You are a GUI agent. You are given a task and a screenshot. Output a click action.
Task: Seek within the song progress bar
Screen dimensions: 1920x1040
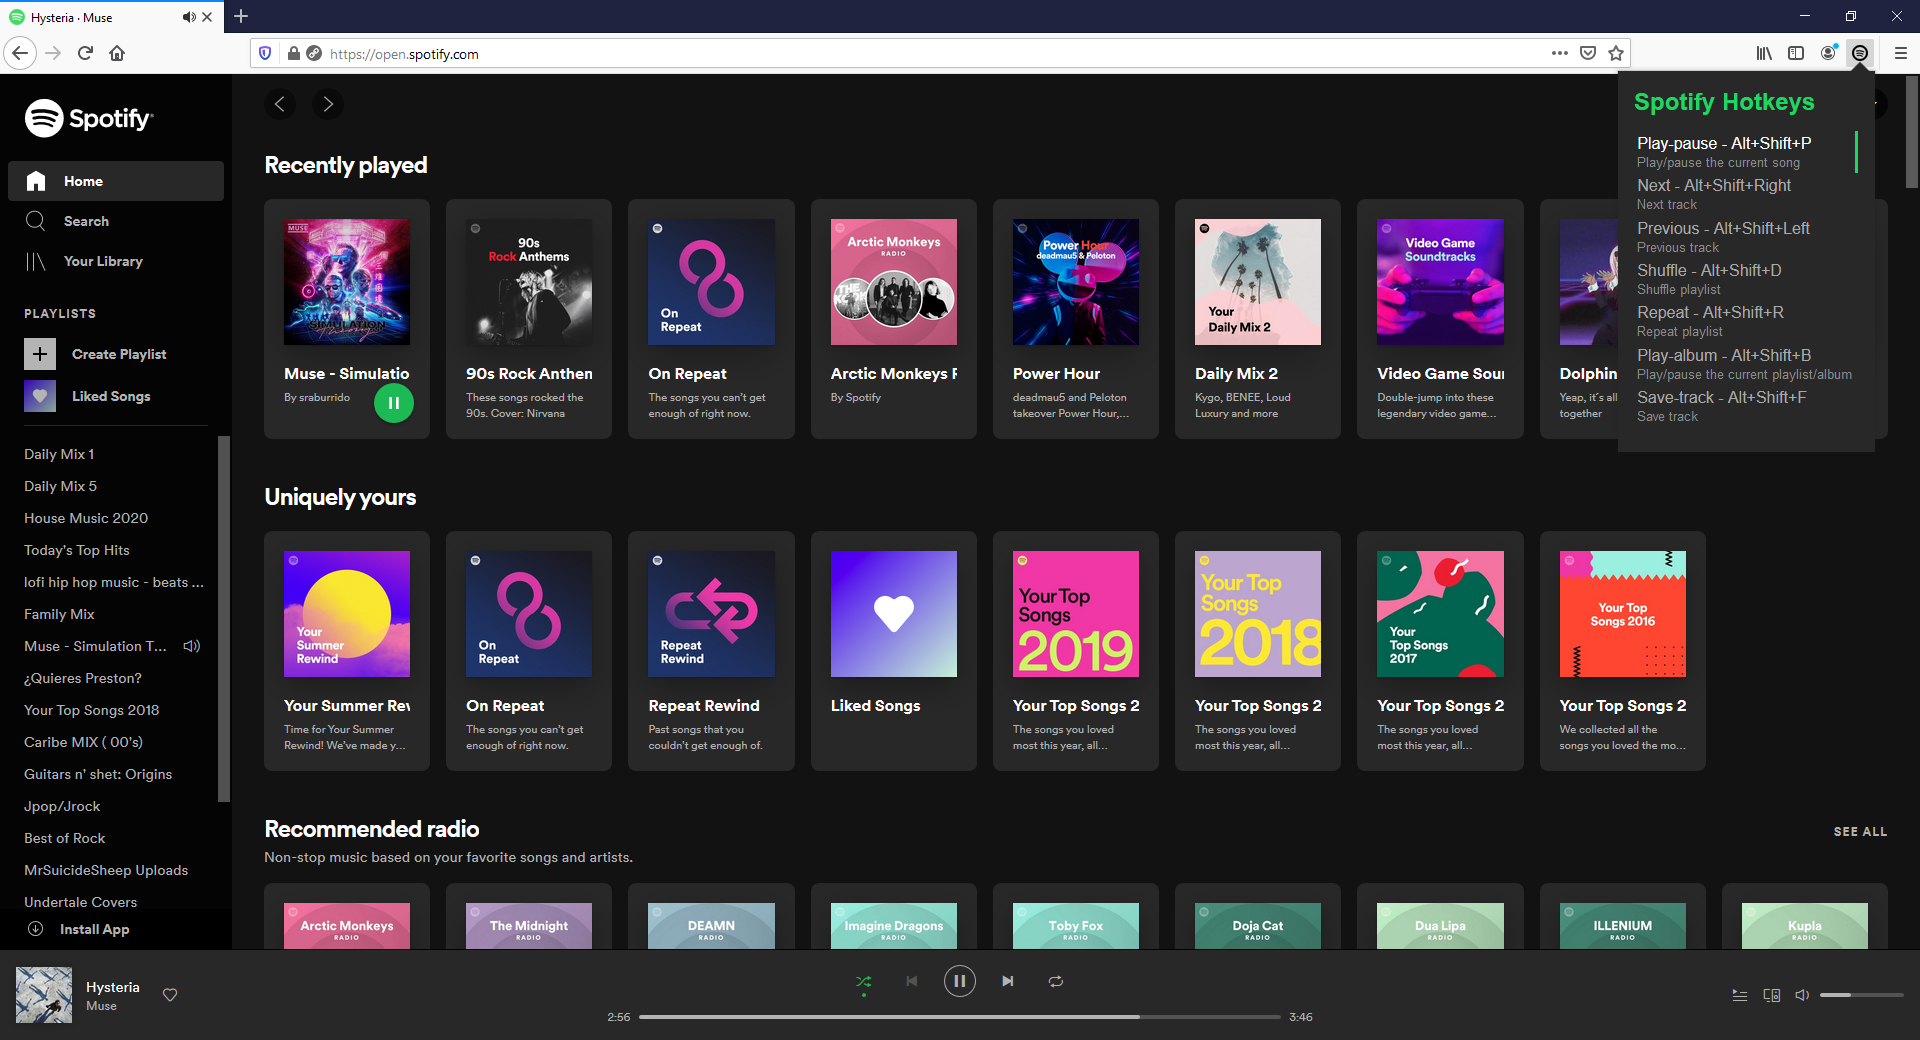960,1017
